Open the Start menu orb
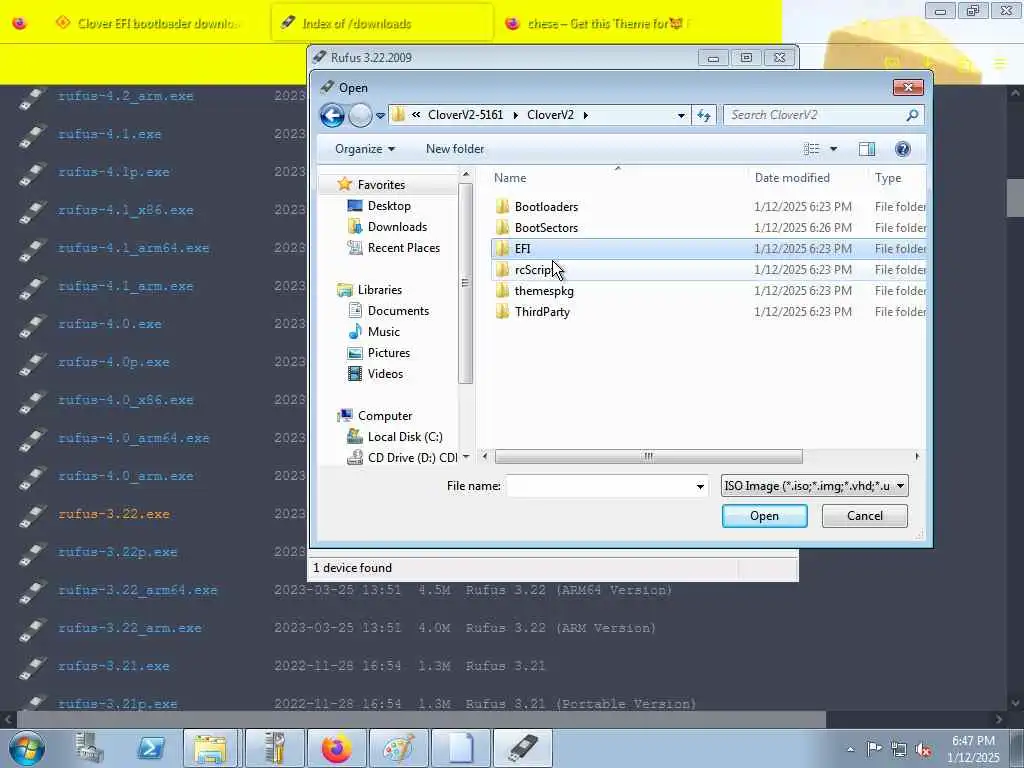 point(27,748)
